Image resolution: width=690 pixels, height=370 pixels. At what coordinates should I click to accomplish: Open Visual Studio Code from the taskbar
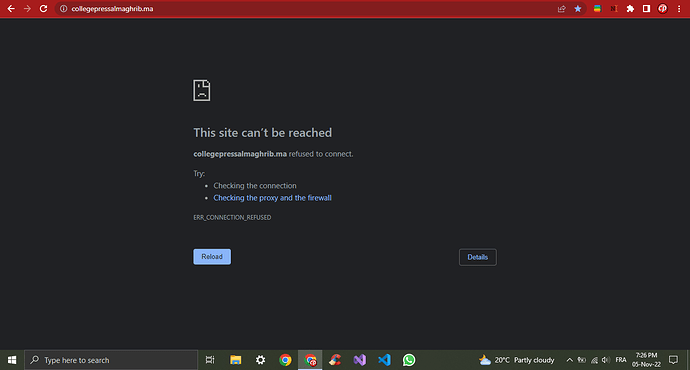(x=384, y=360)
